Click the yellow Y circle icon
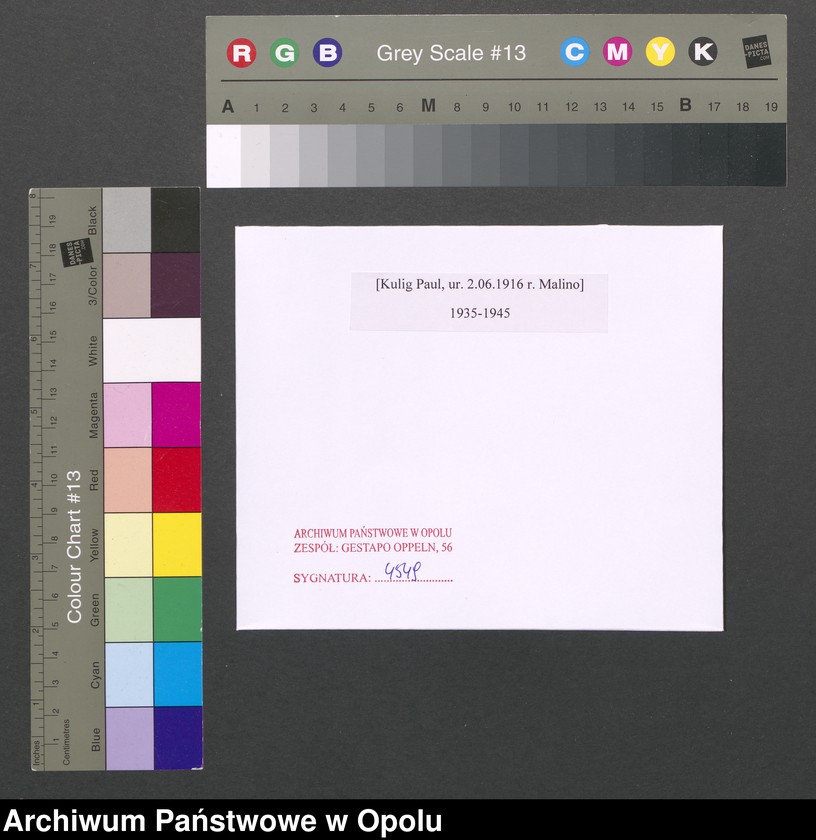Viewport: 816px width, 840px height. (660, 52)
